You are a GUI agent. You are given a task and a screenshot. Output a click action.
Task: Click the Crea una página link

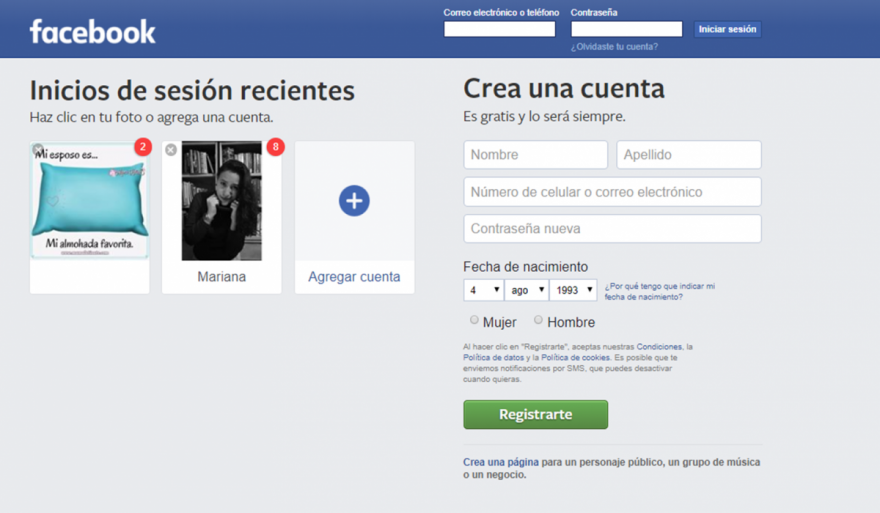coord(501,462)
